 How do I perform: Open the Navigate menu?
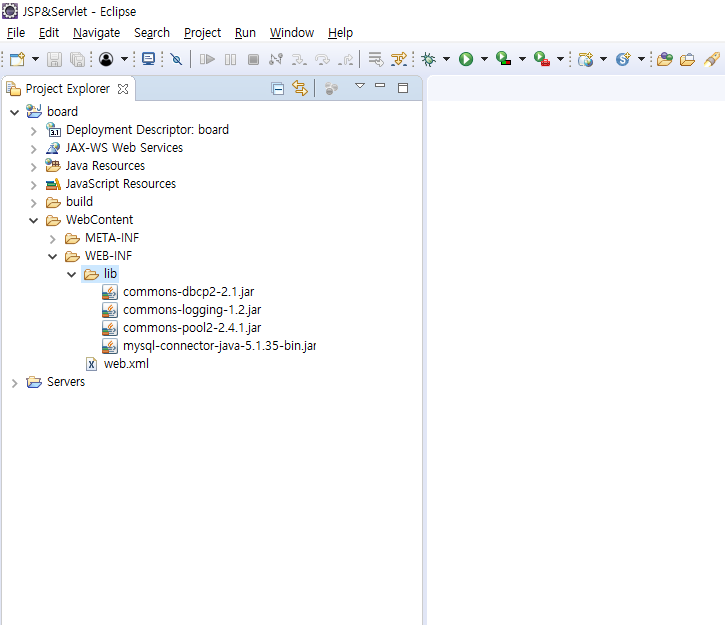97,33
